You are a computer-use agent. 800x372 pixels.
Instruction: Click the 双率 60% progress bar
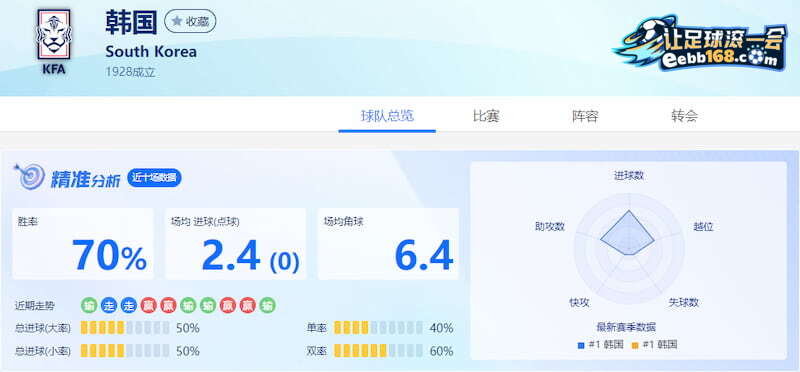coord(378,351)
